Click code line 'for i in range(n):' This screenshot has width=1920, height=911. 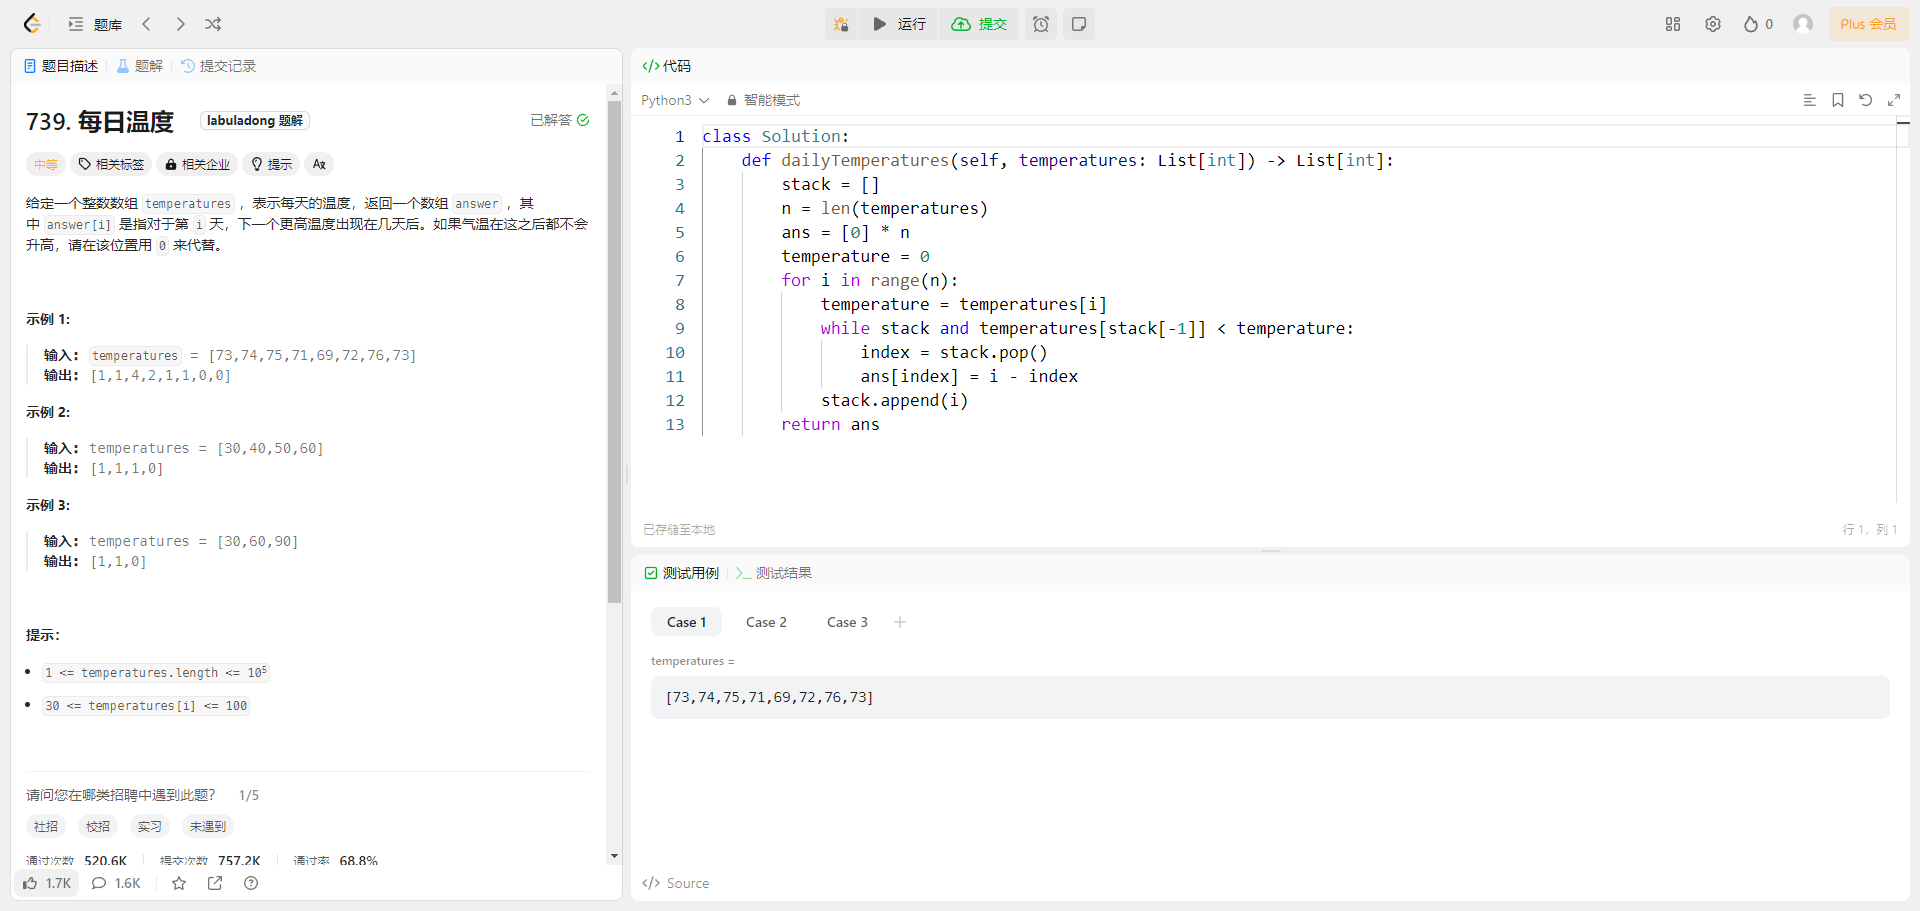click(870, 280)
